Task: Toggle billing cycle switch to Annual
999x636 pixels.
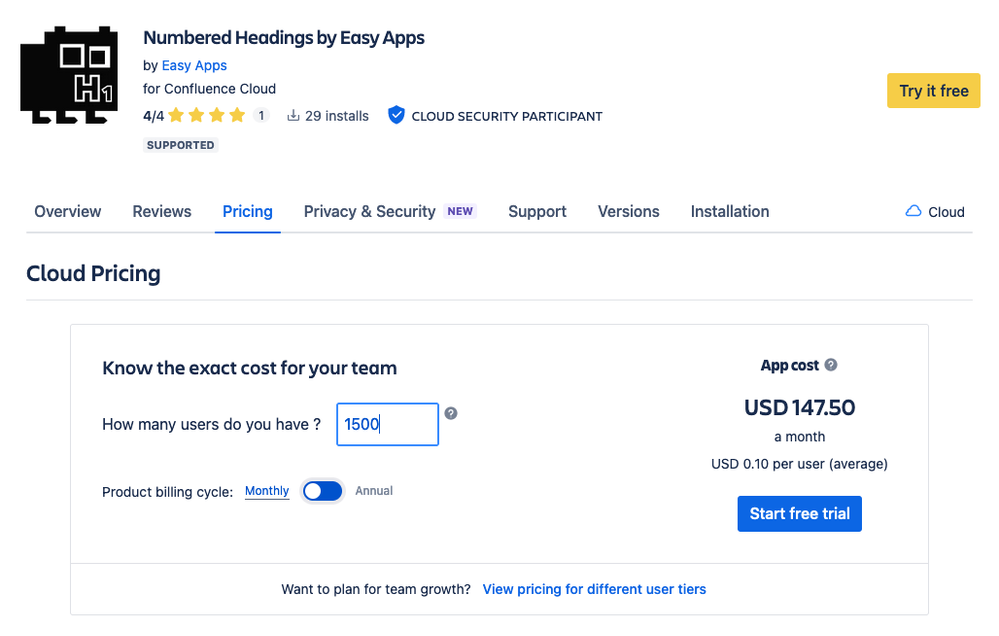Action: pyautogui.click(x=323, y=491)
